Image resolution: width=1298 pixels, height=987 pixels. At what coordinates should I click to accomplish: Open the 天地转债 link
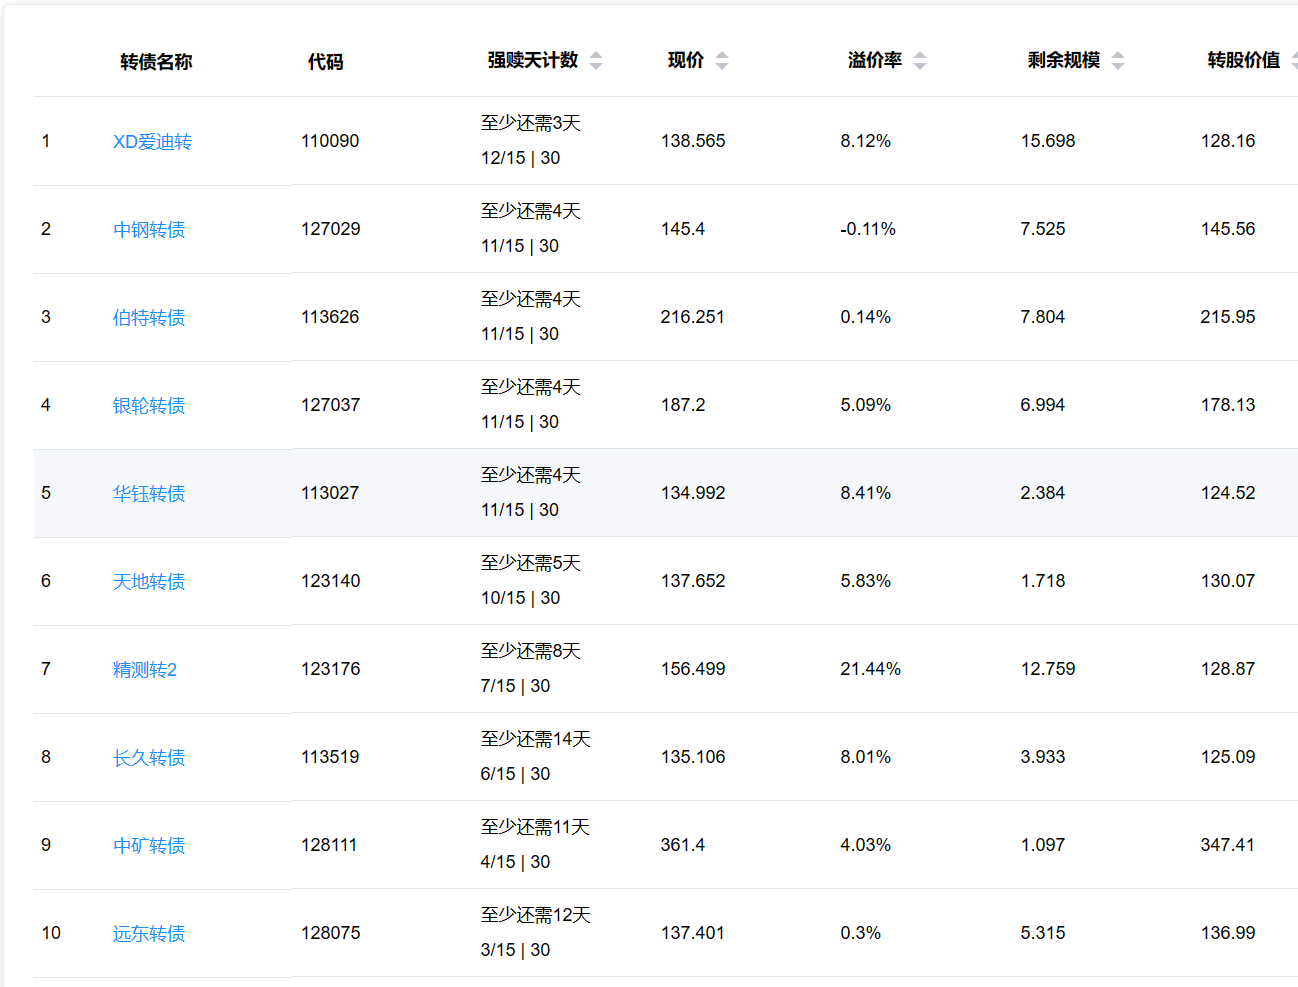[149, 582]
